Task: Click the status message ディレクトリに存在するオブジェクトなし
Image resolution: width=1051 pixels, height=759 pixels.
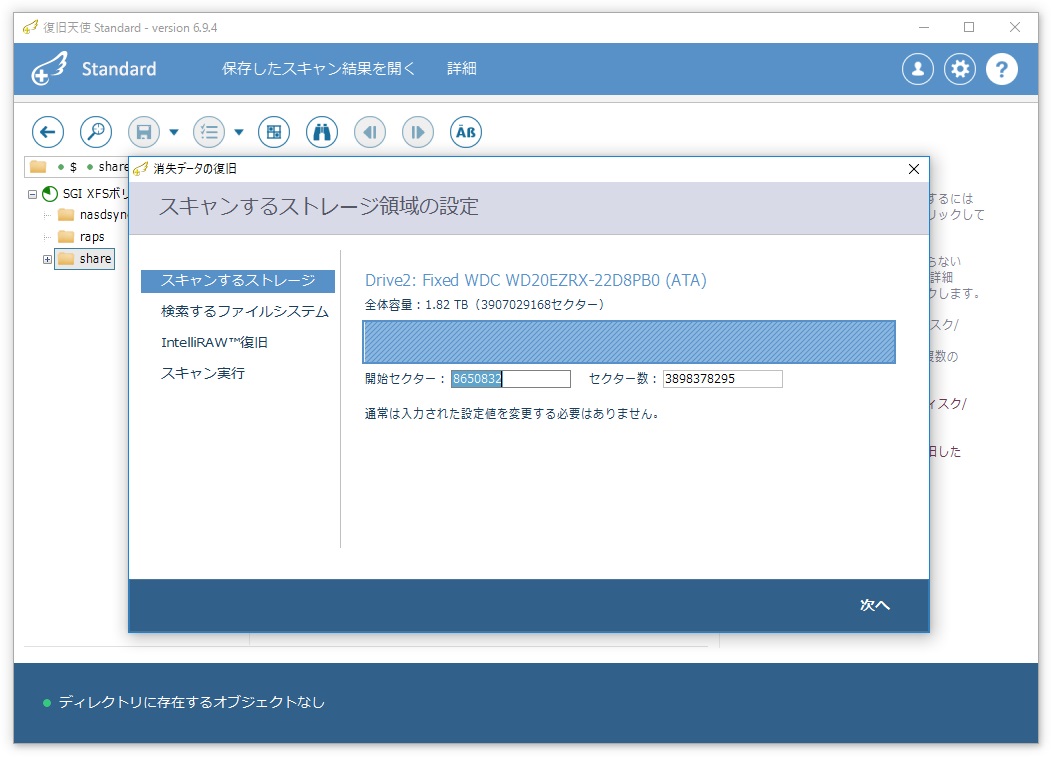Action: (191, 703)
